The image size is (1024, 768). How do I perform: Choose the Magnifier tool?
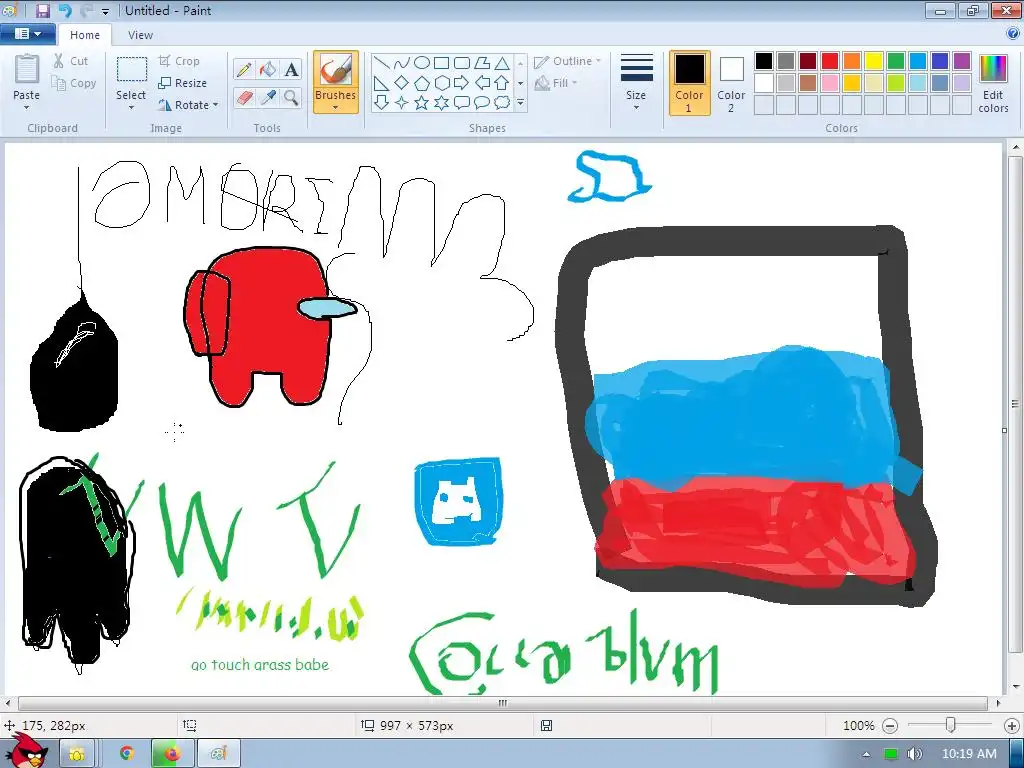[x=292, y=98]
